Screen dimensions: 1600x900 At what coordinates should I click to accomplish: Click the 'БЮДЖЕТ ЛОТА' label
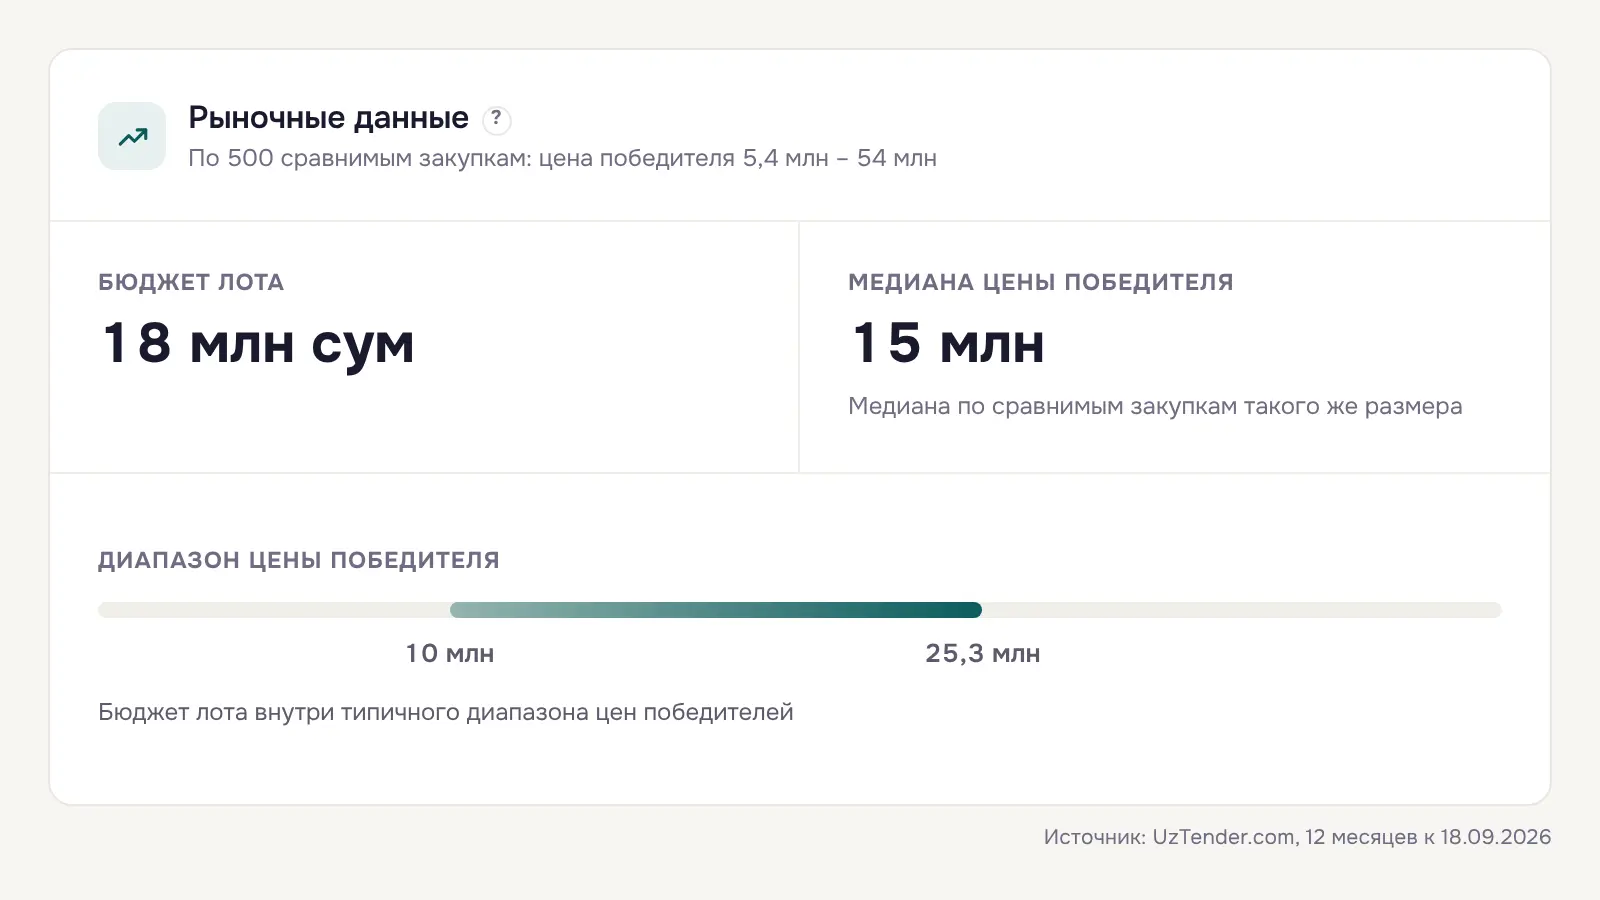point(191,282)
